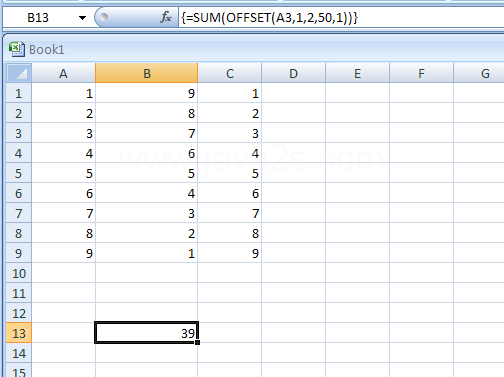Image resolution: width=504 pixels, height=377 pixels.
Task: Click cell C2 containing 2
Action: click(230, 113)
